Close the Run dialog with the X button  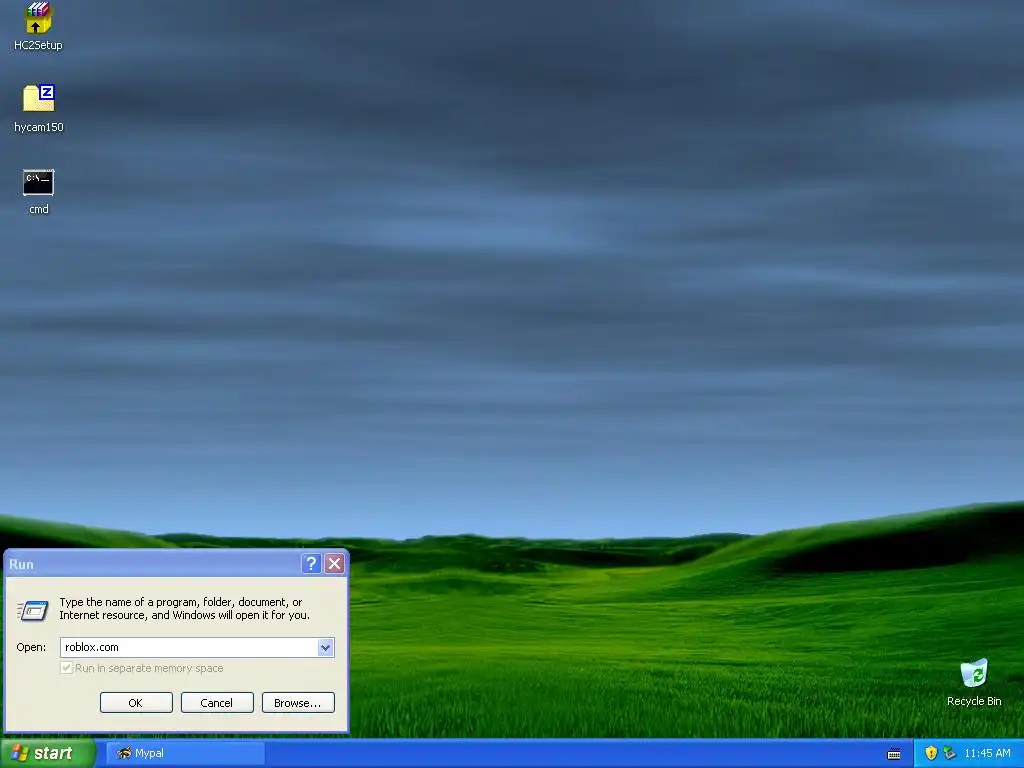[x=334, y=564]
